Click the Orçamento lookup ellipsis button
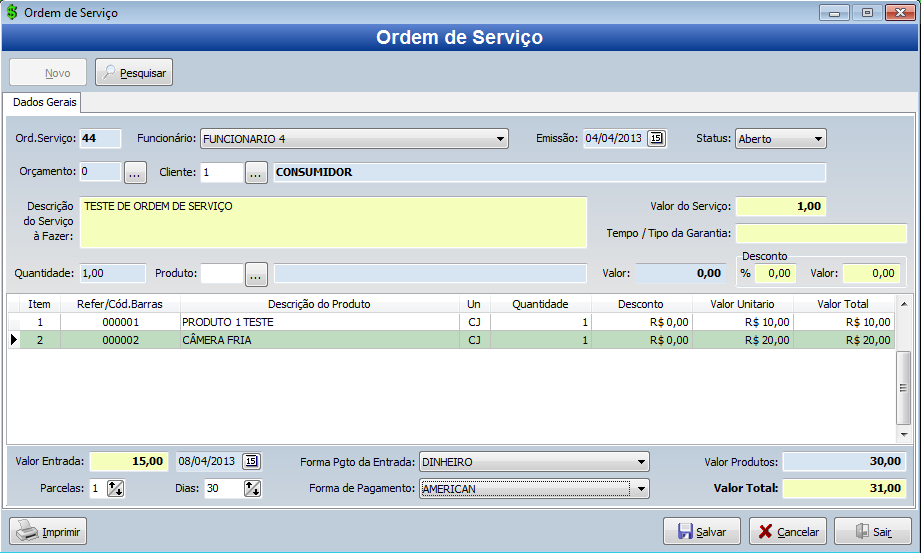The width and height of the screenshot is (921, 553). [136, 172]
